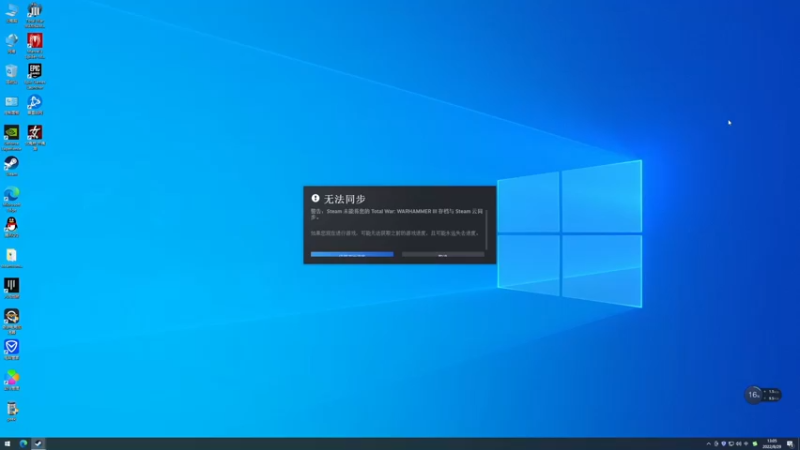800x450 pixels.
Task: Click the warning exclamation icon in dialog title
Action: click(315, 198)
